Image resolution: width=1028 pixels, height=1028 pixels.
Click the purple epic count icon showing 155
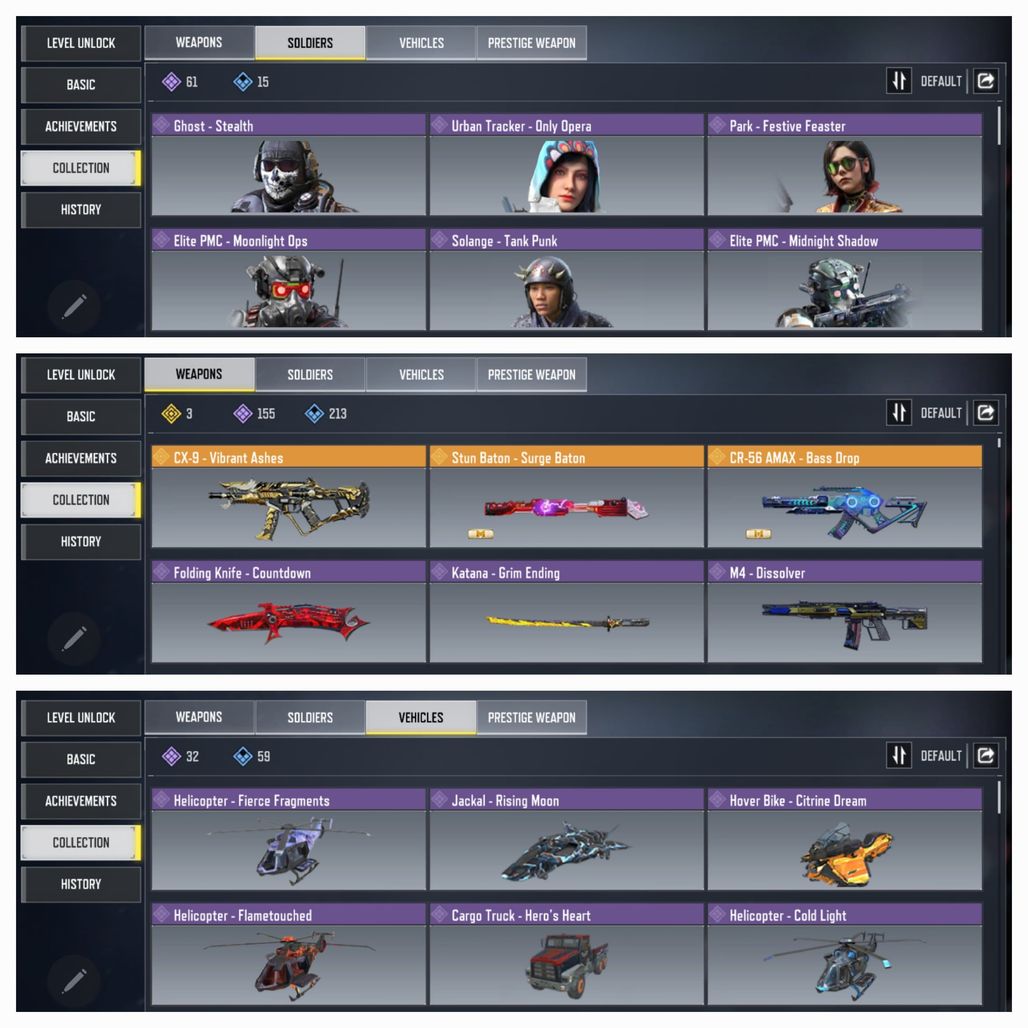coord(243,414)
